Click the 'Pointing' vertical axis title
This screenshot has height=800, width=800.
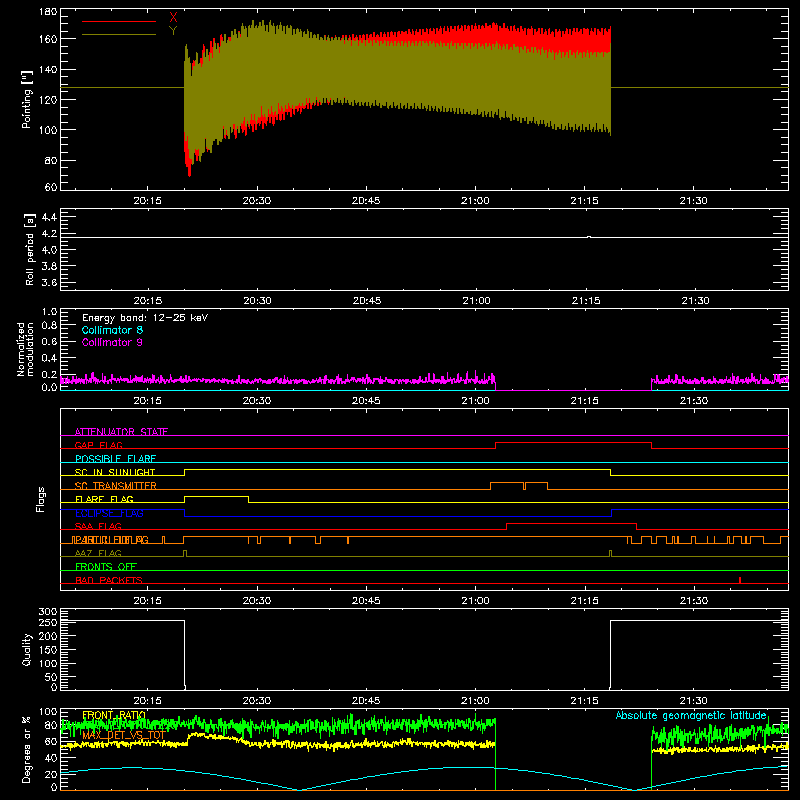(27, 99)
